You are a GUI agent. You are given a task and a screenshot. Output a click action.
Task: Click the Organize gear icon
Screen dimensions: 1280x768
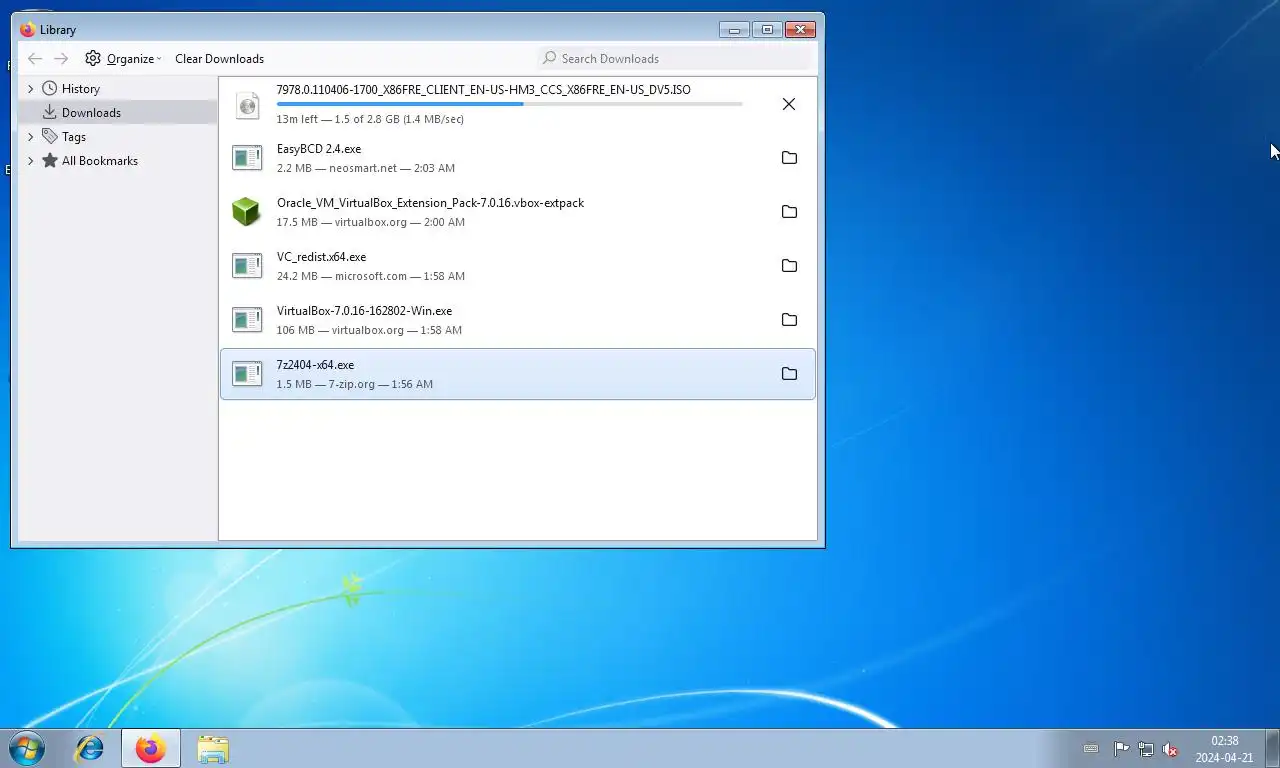tap(93, 58)
